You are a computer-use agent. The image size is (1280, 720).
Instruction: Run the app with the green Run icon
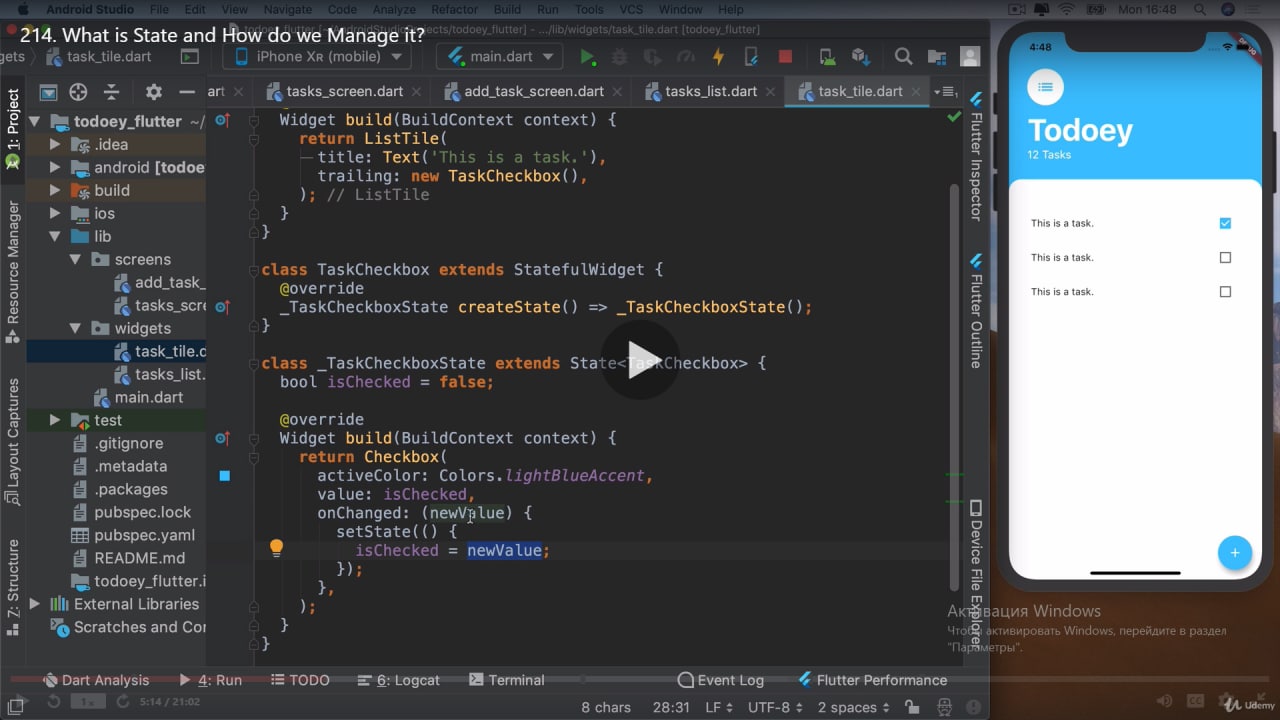click(x=588, y=57)
